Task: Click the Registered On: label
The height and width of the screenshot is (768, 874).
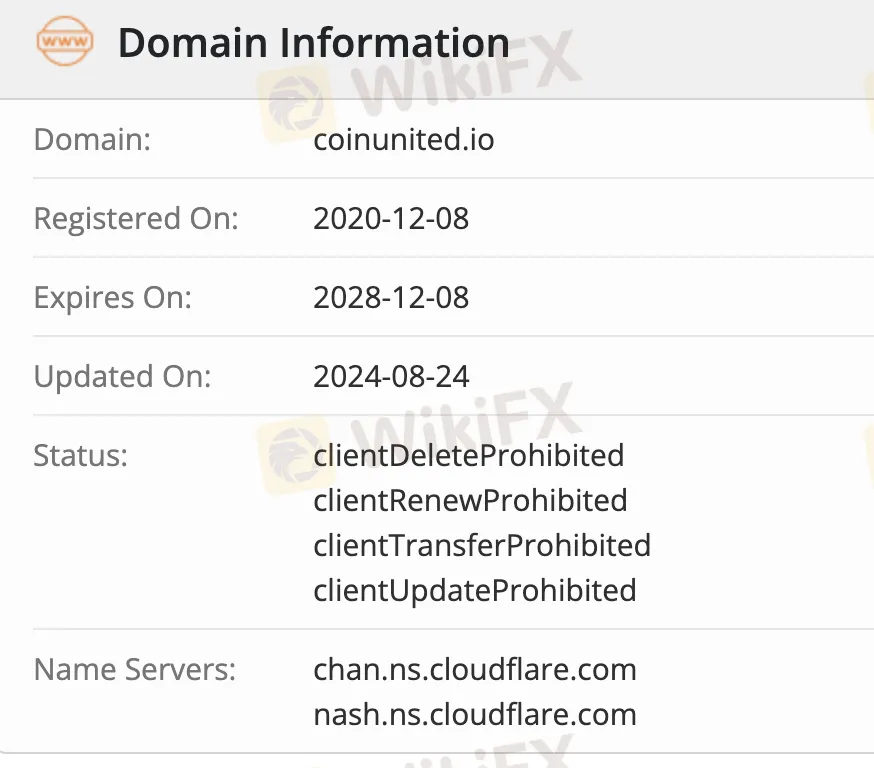Action: pos(136,218)
